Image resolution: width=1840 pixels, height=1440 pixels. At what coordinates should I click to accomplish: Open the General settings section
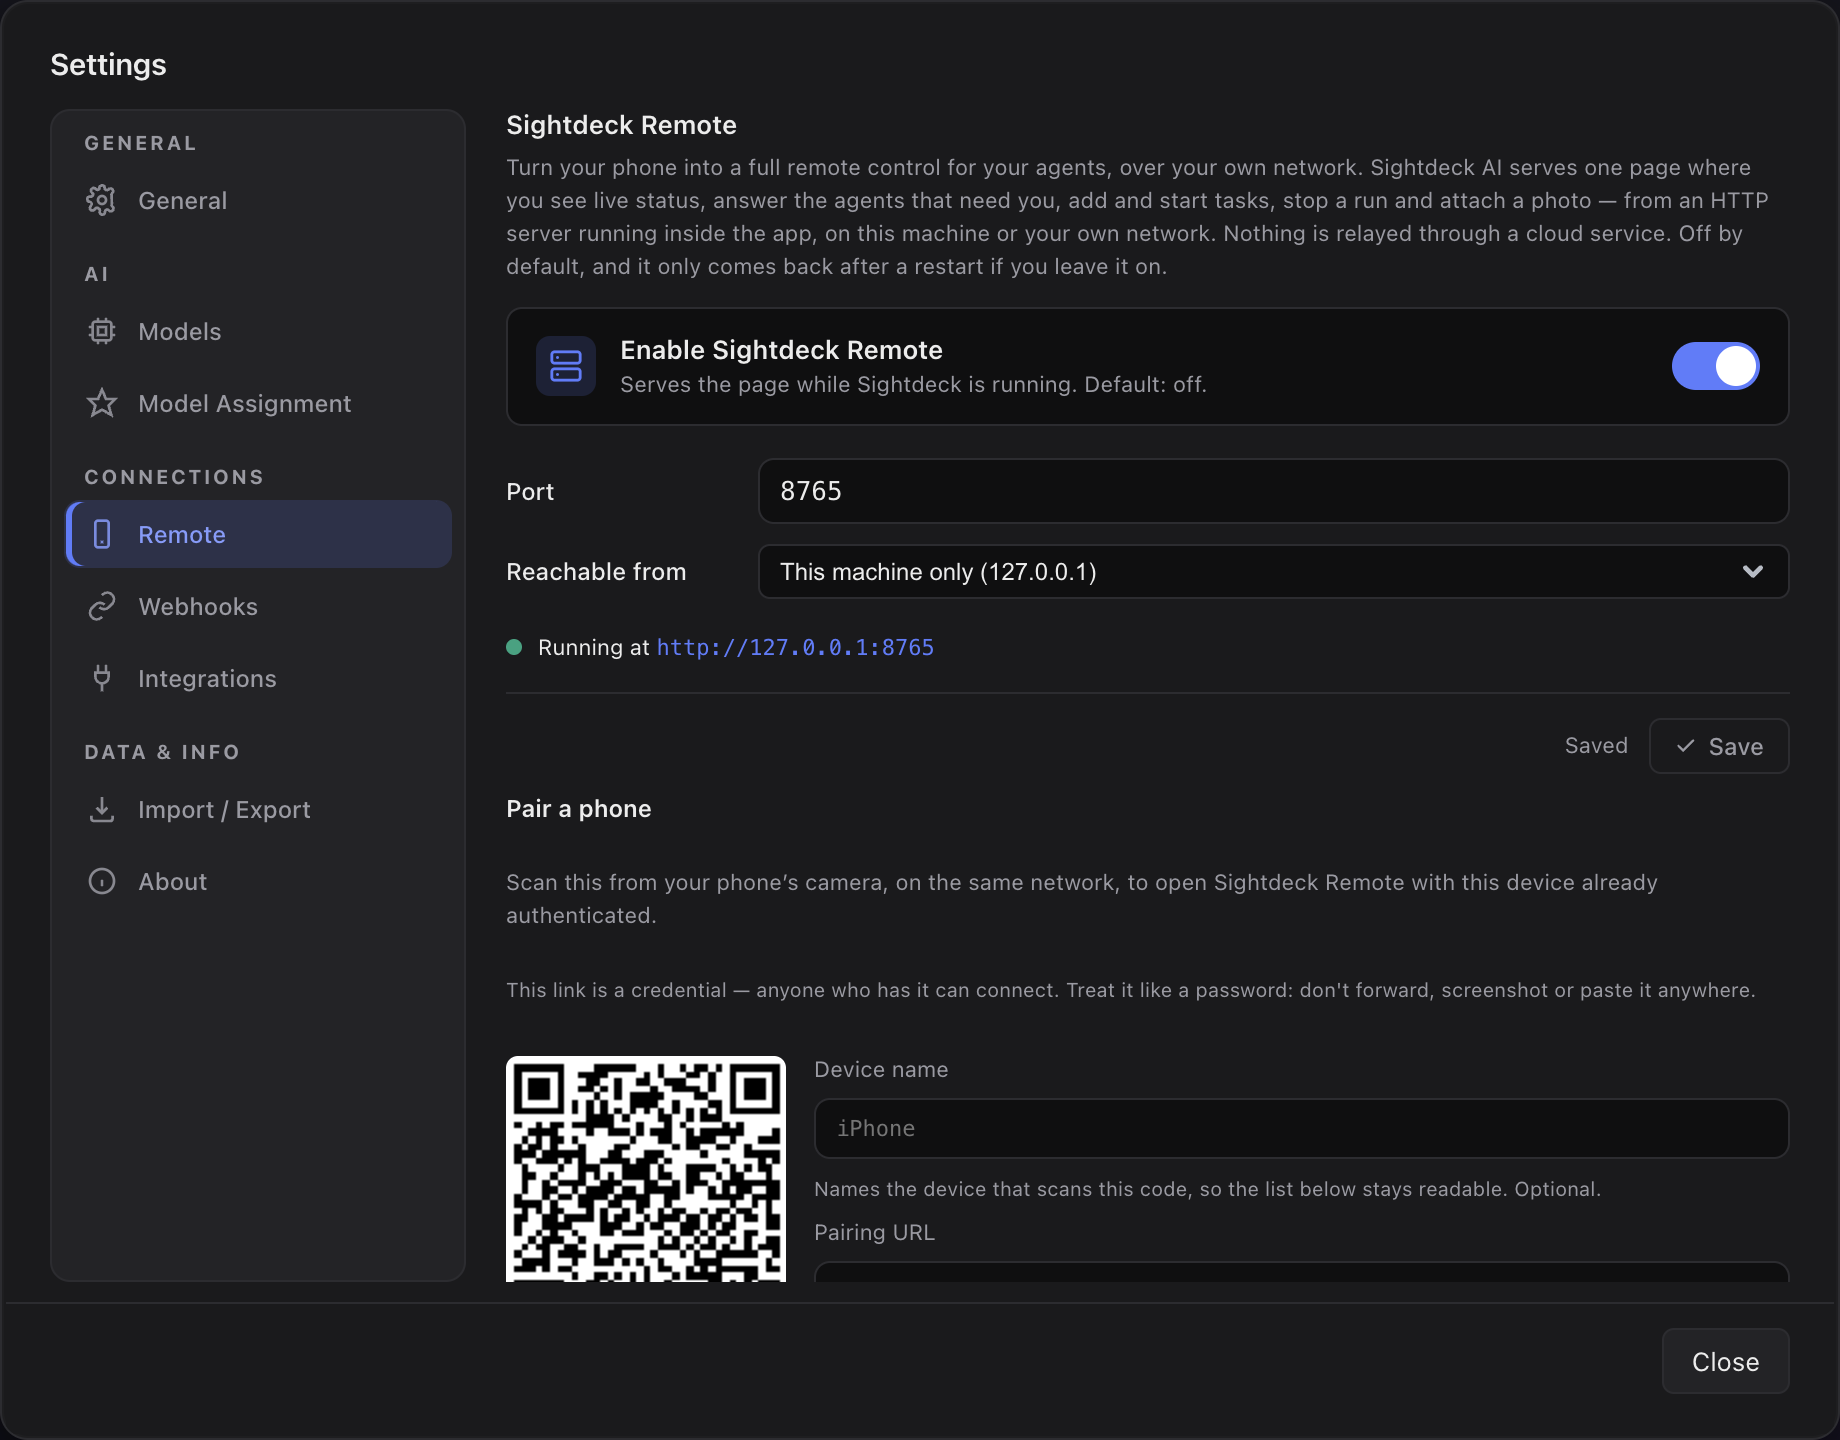259,200
